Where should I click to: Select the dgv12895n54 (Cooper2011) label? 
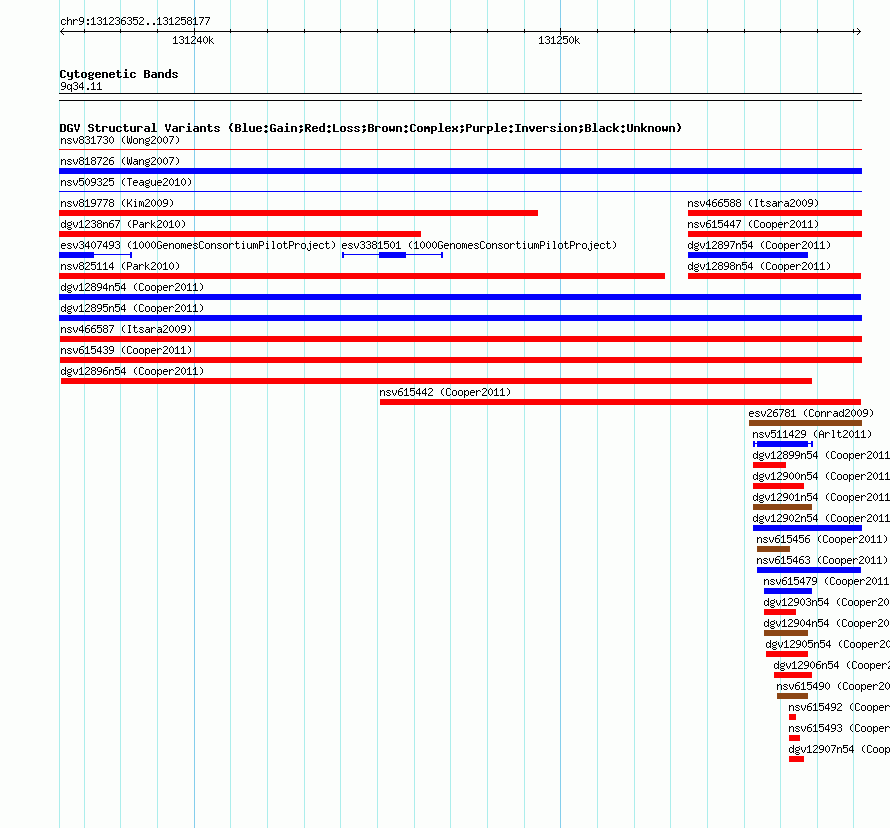click(x=132, y=308)
